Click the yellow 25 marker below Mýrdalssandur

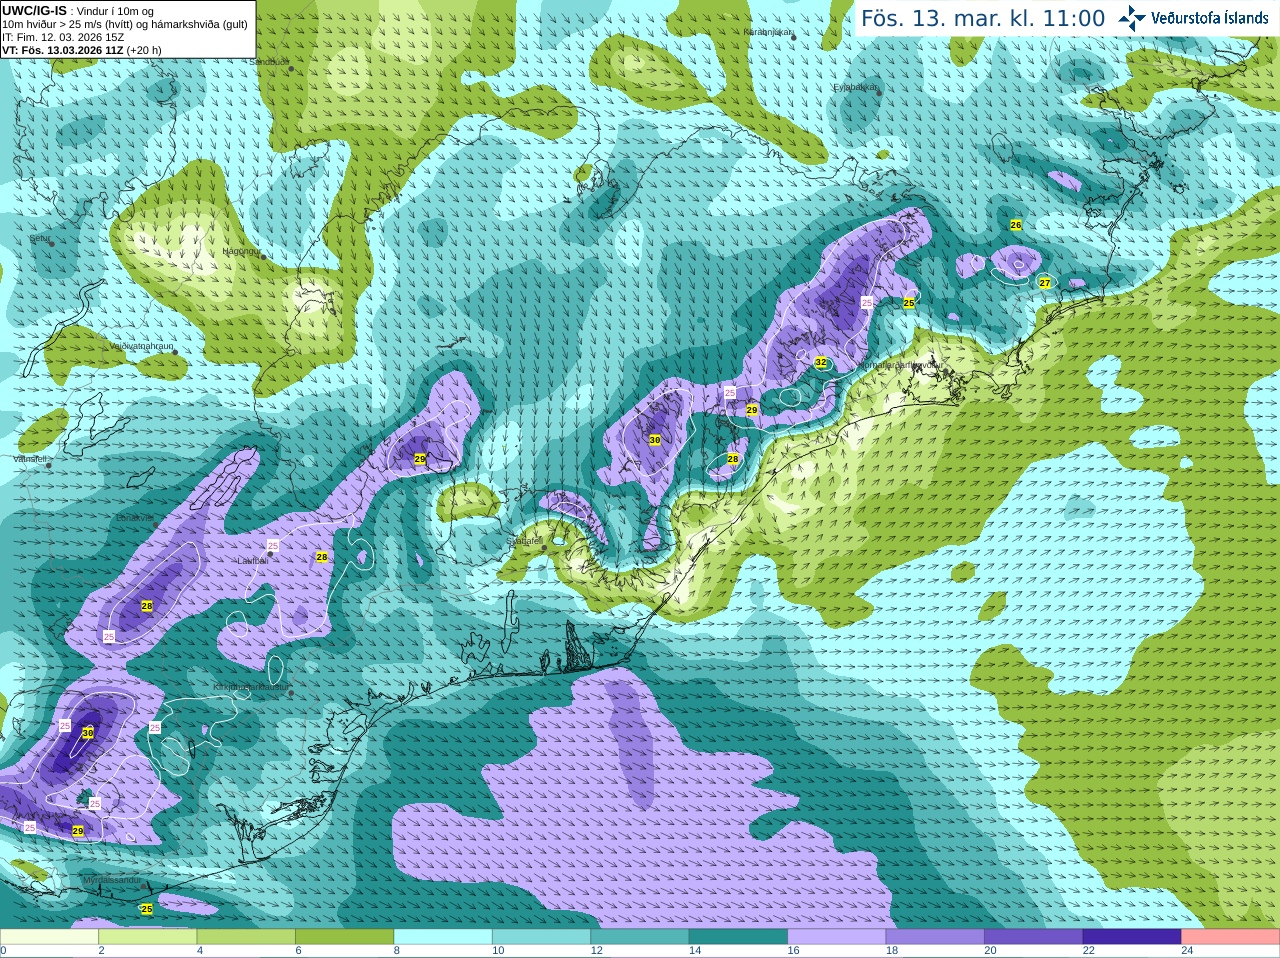[147, 909]
